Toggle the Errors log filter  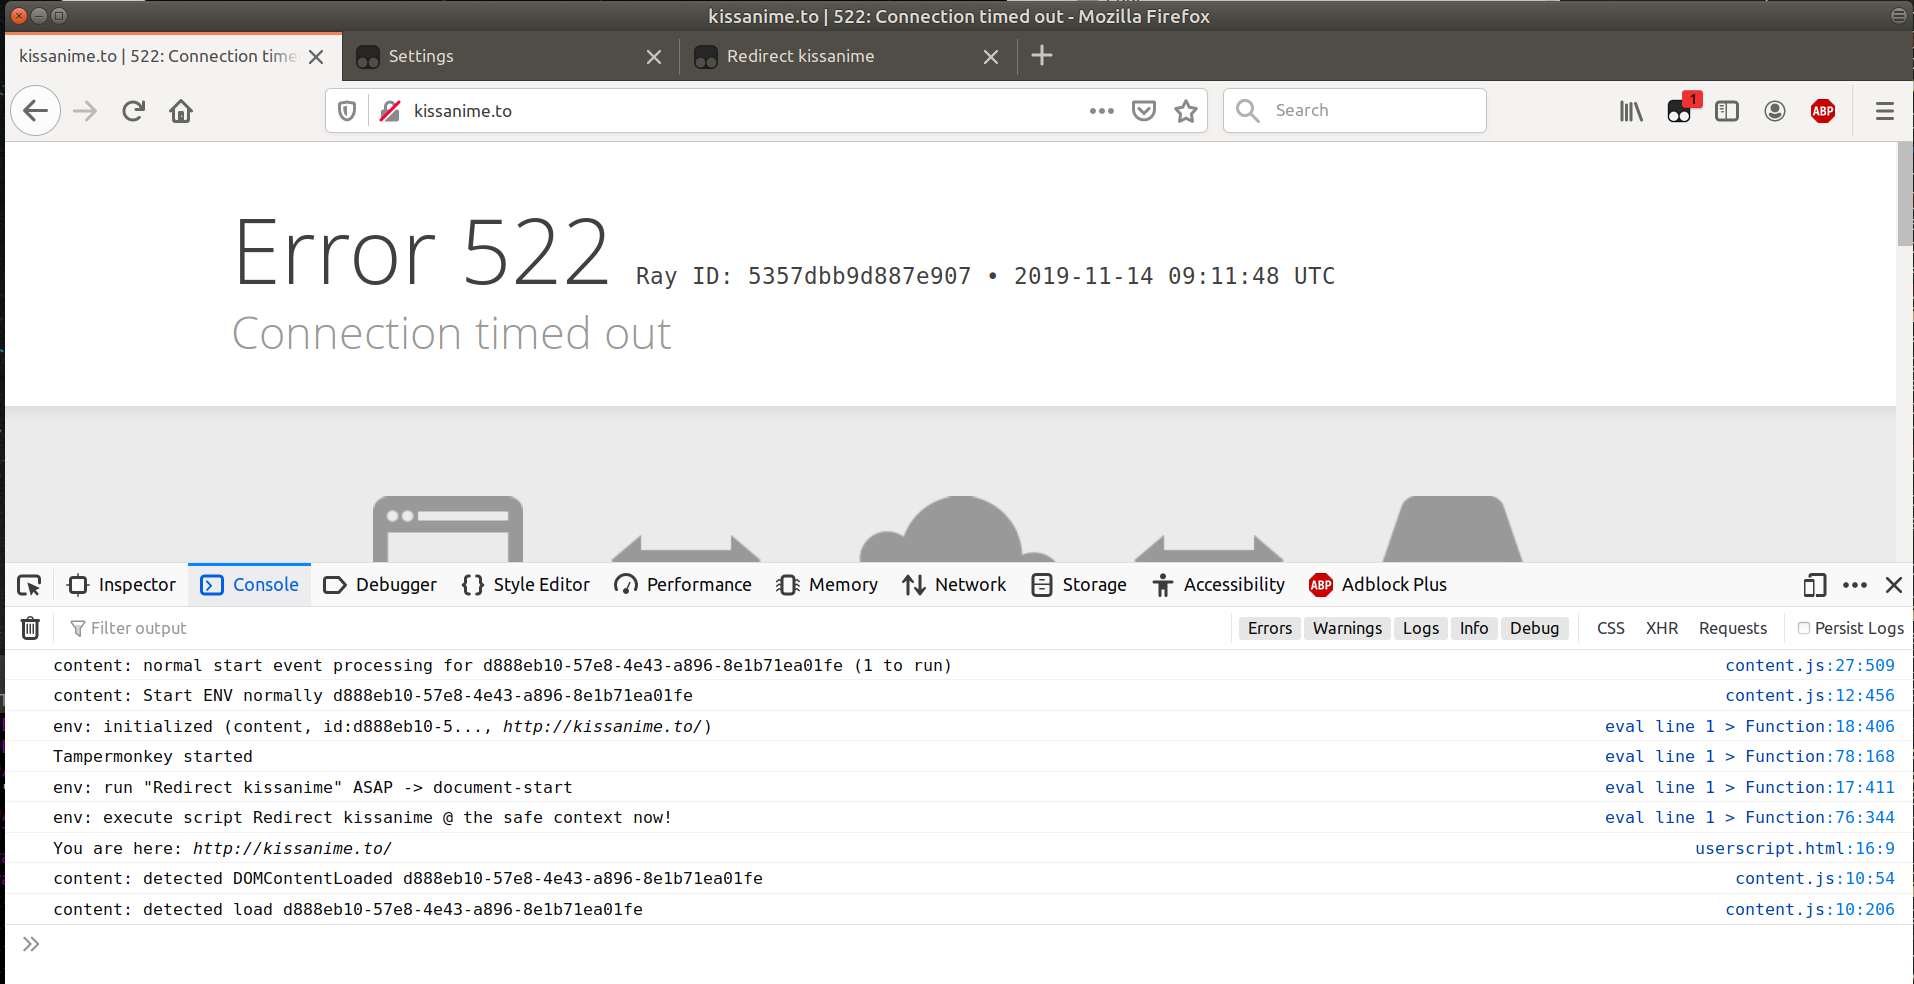(x=1268, y=628)
